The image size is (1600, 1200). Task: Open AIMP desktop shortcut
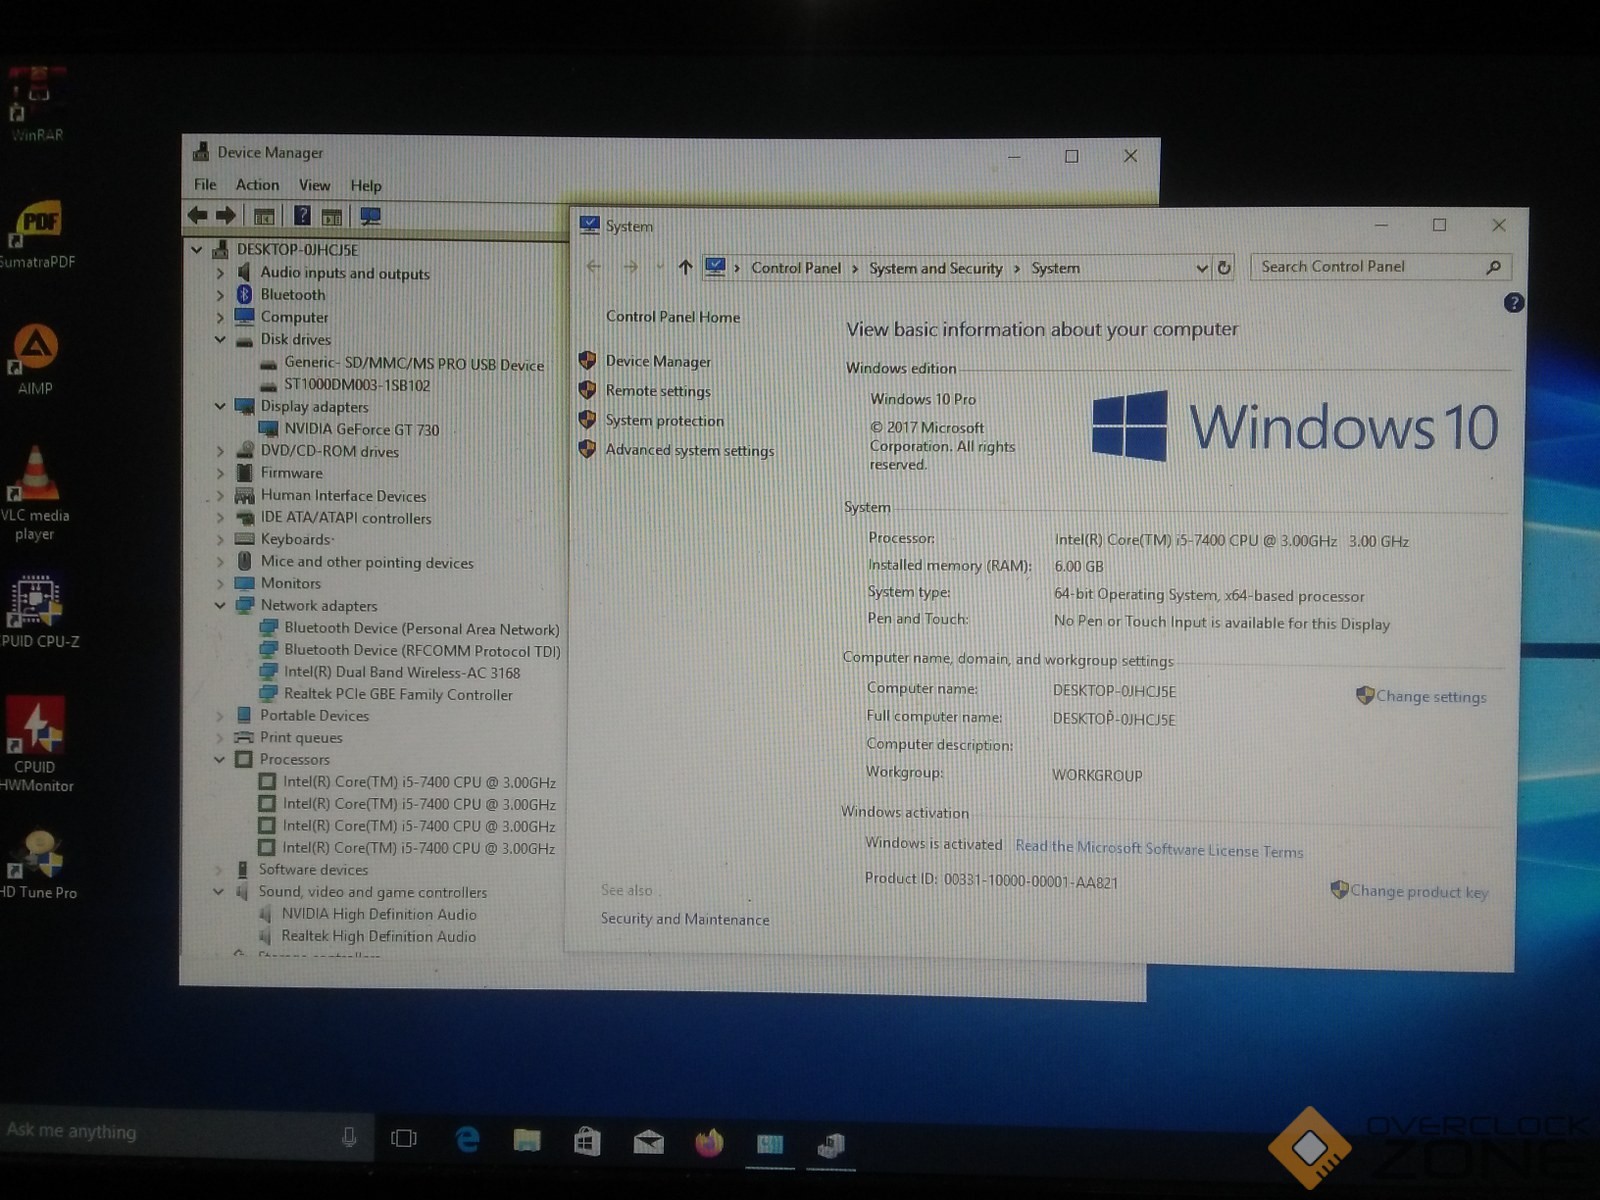coord(35,359)
